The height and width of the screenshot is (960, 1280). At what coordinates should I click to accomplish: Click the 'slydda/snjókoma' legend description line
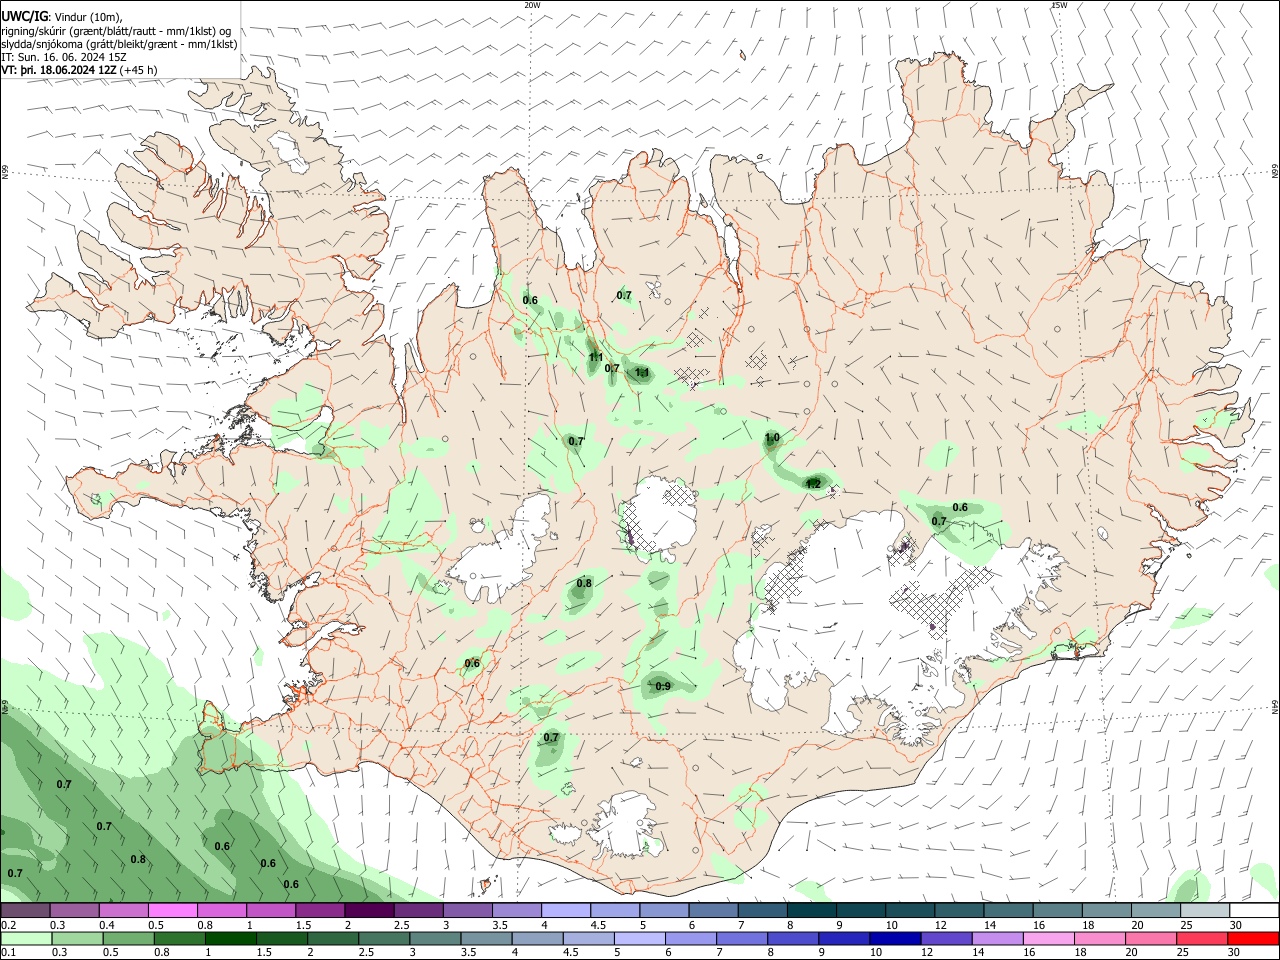[119, 44]
